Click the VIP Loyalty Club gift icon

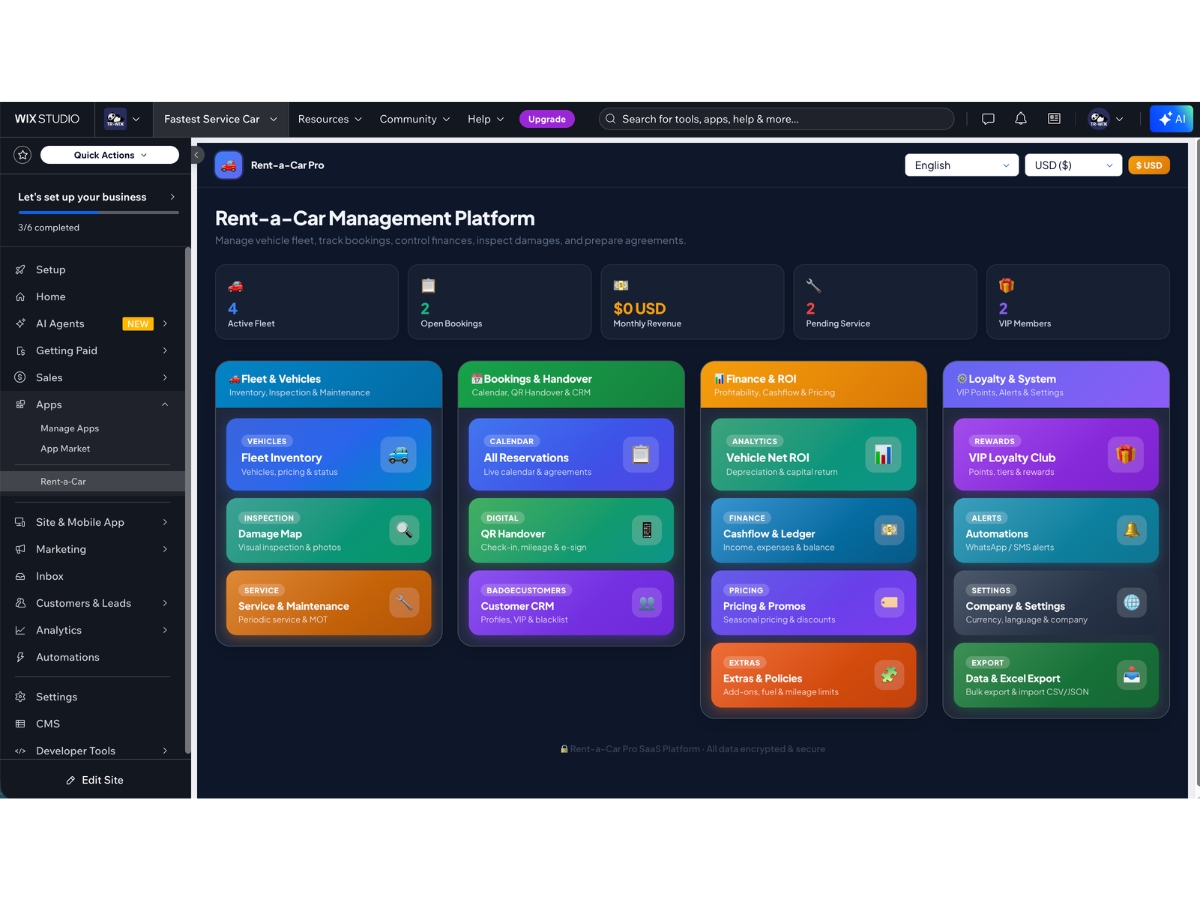1126,455
